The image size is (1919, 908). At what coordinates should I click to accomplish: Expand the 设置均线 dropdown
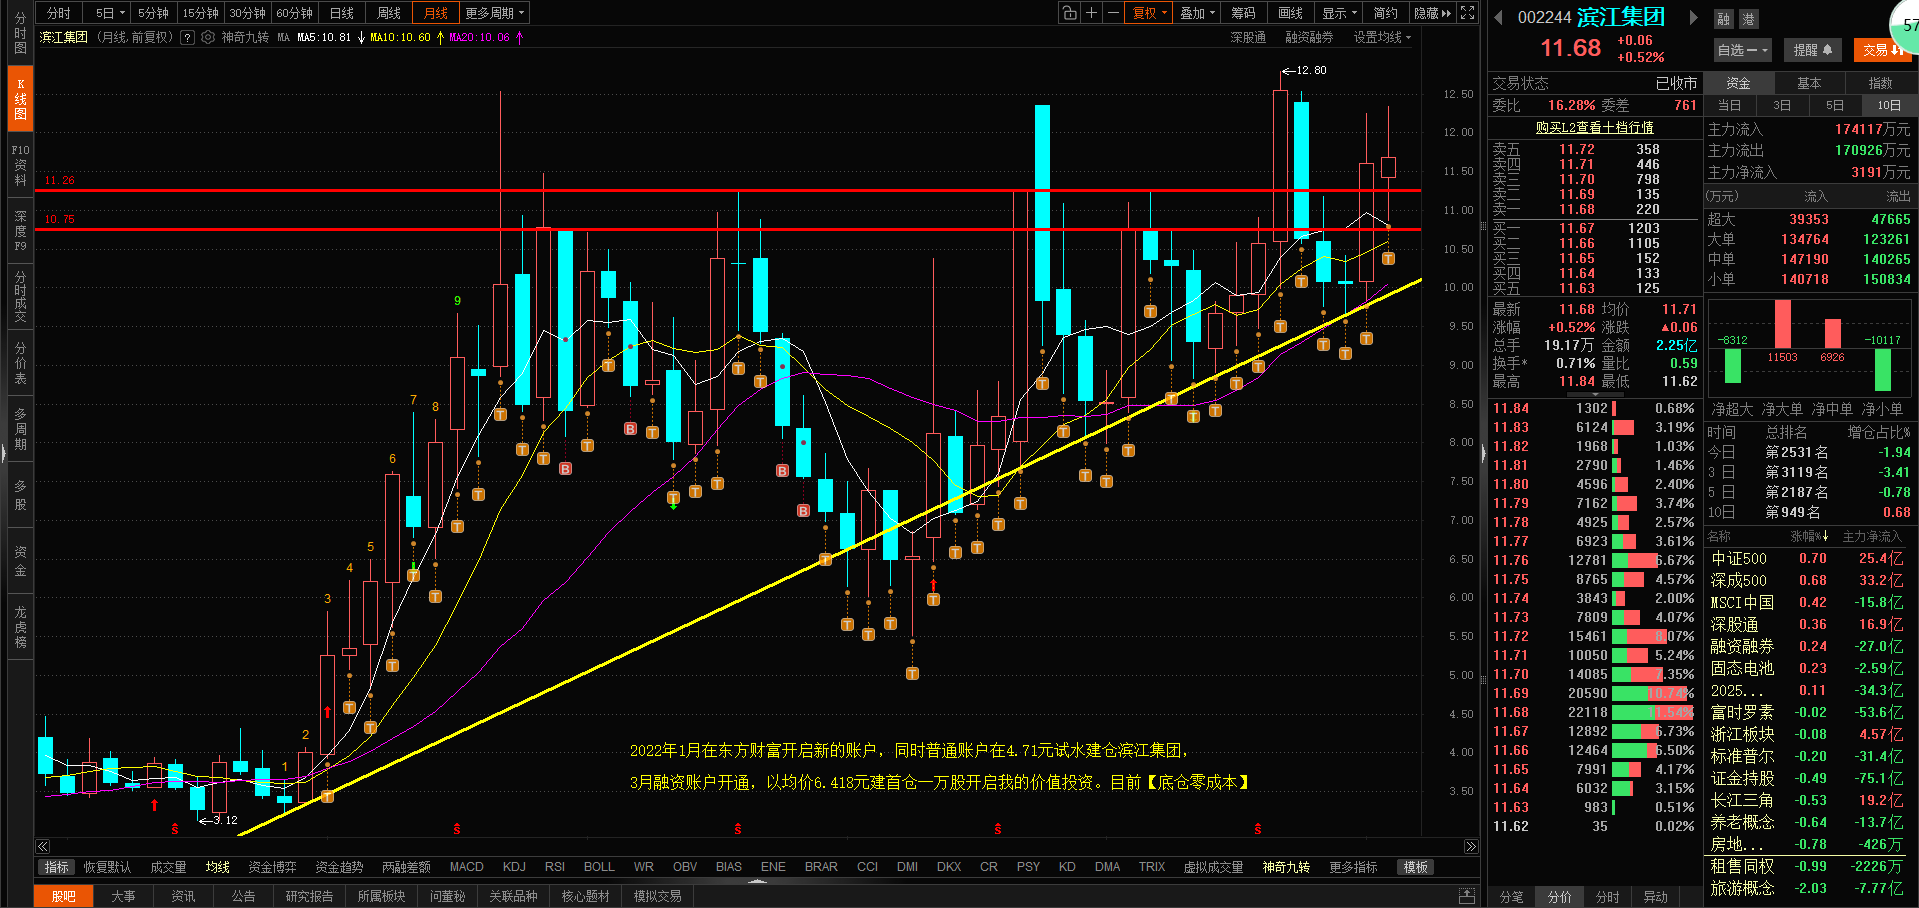click(1382, 37)
